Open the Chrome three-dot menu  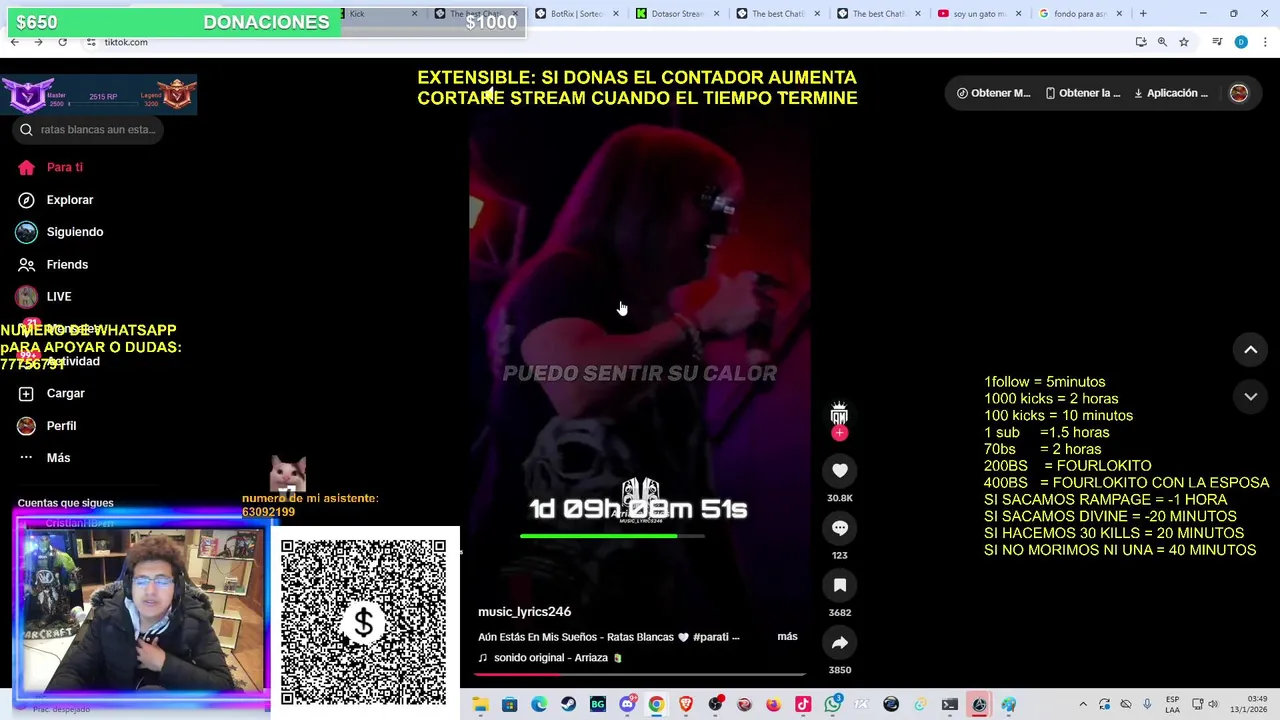[1266, 42]
